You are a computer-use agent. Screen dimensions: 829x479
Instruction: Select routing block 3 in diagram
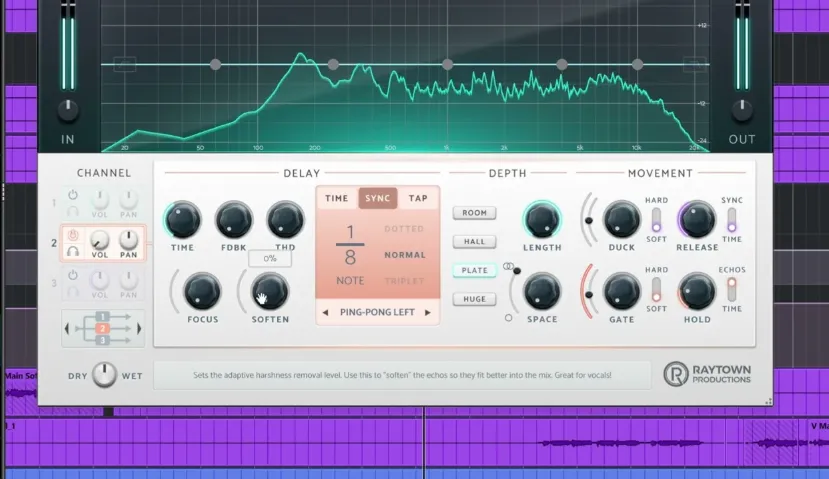click(103, 340)
